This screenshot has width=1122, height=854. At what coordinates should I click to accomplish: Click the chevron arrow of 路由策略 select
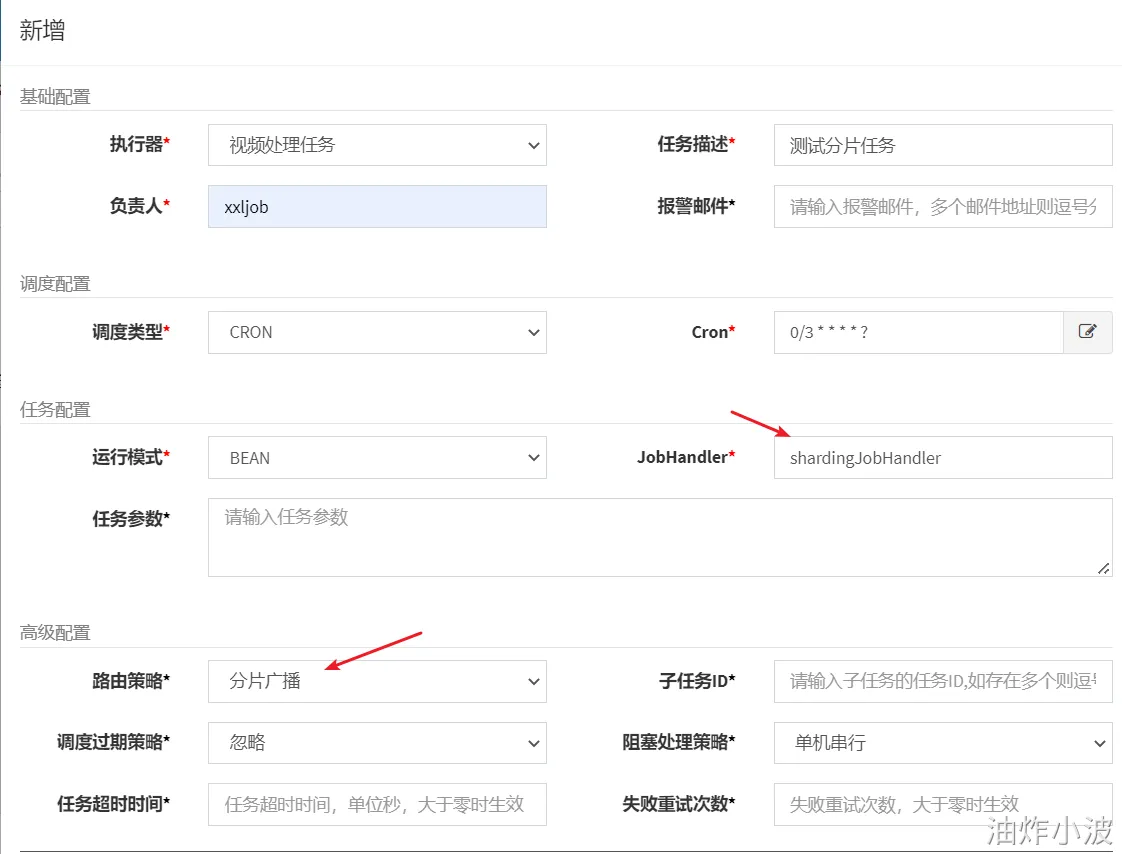pyautogui.click(x=534, y=681)
